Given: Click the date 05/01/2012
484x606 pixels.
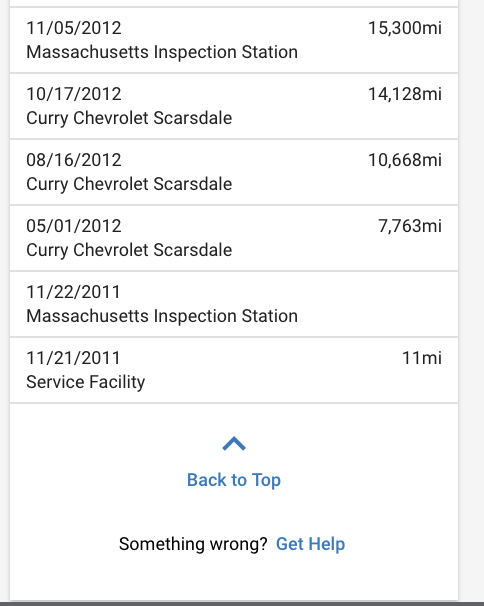Looking at the screenshot, I should tap(74, 226).
